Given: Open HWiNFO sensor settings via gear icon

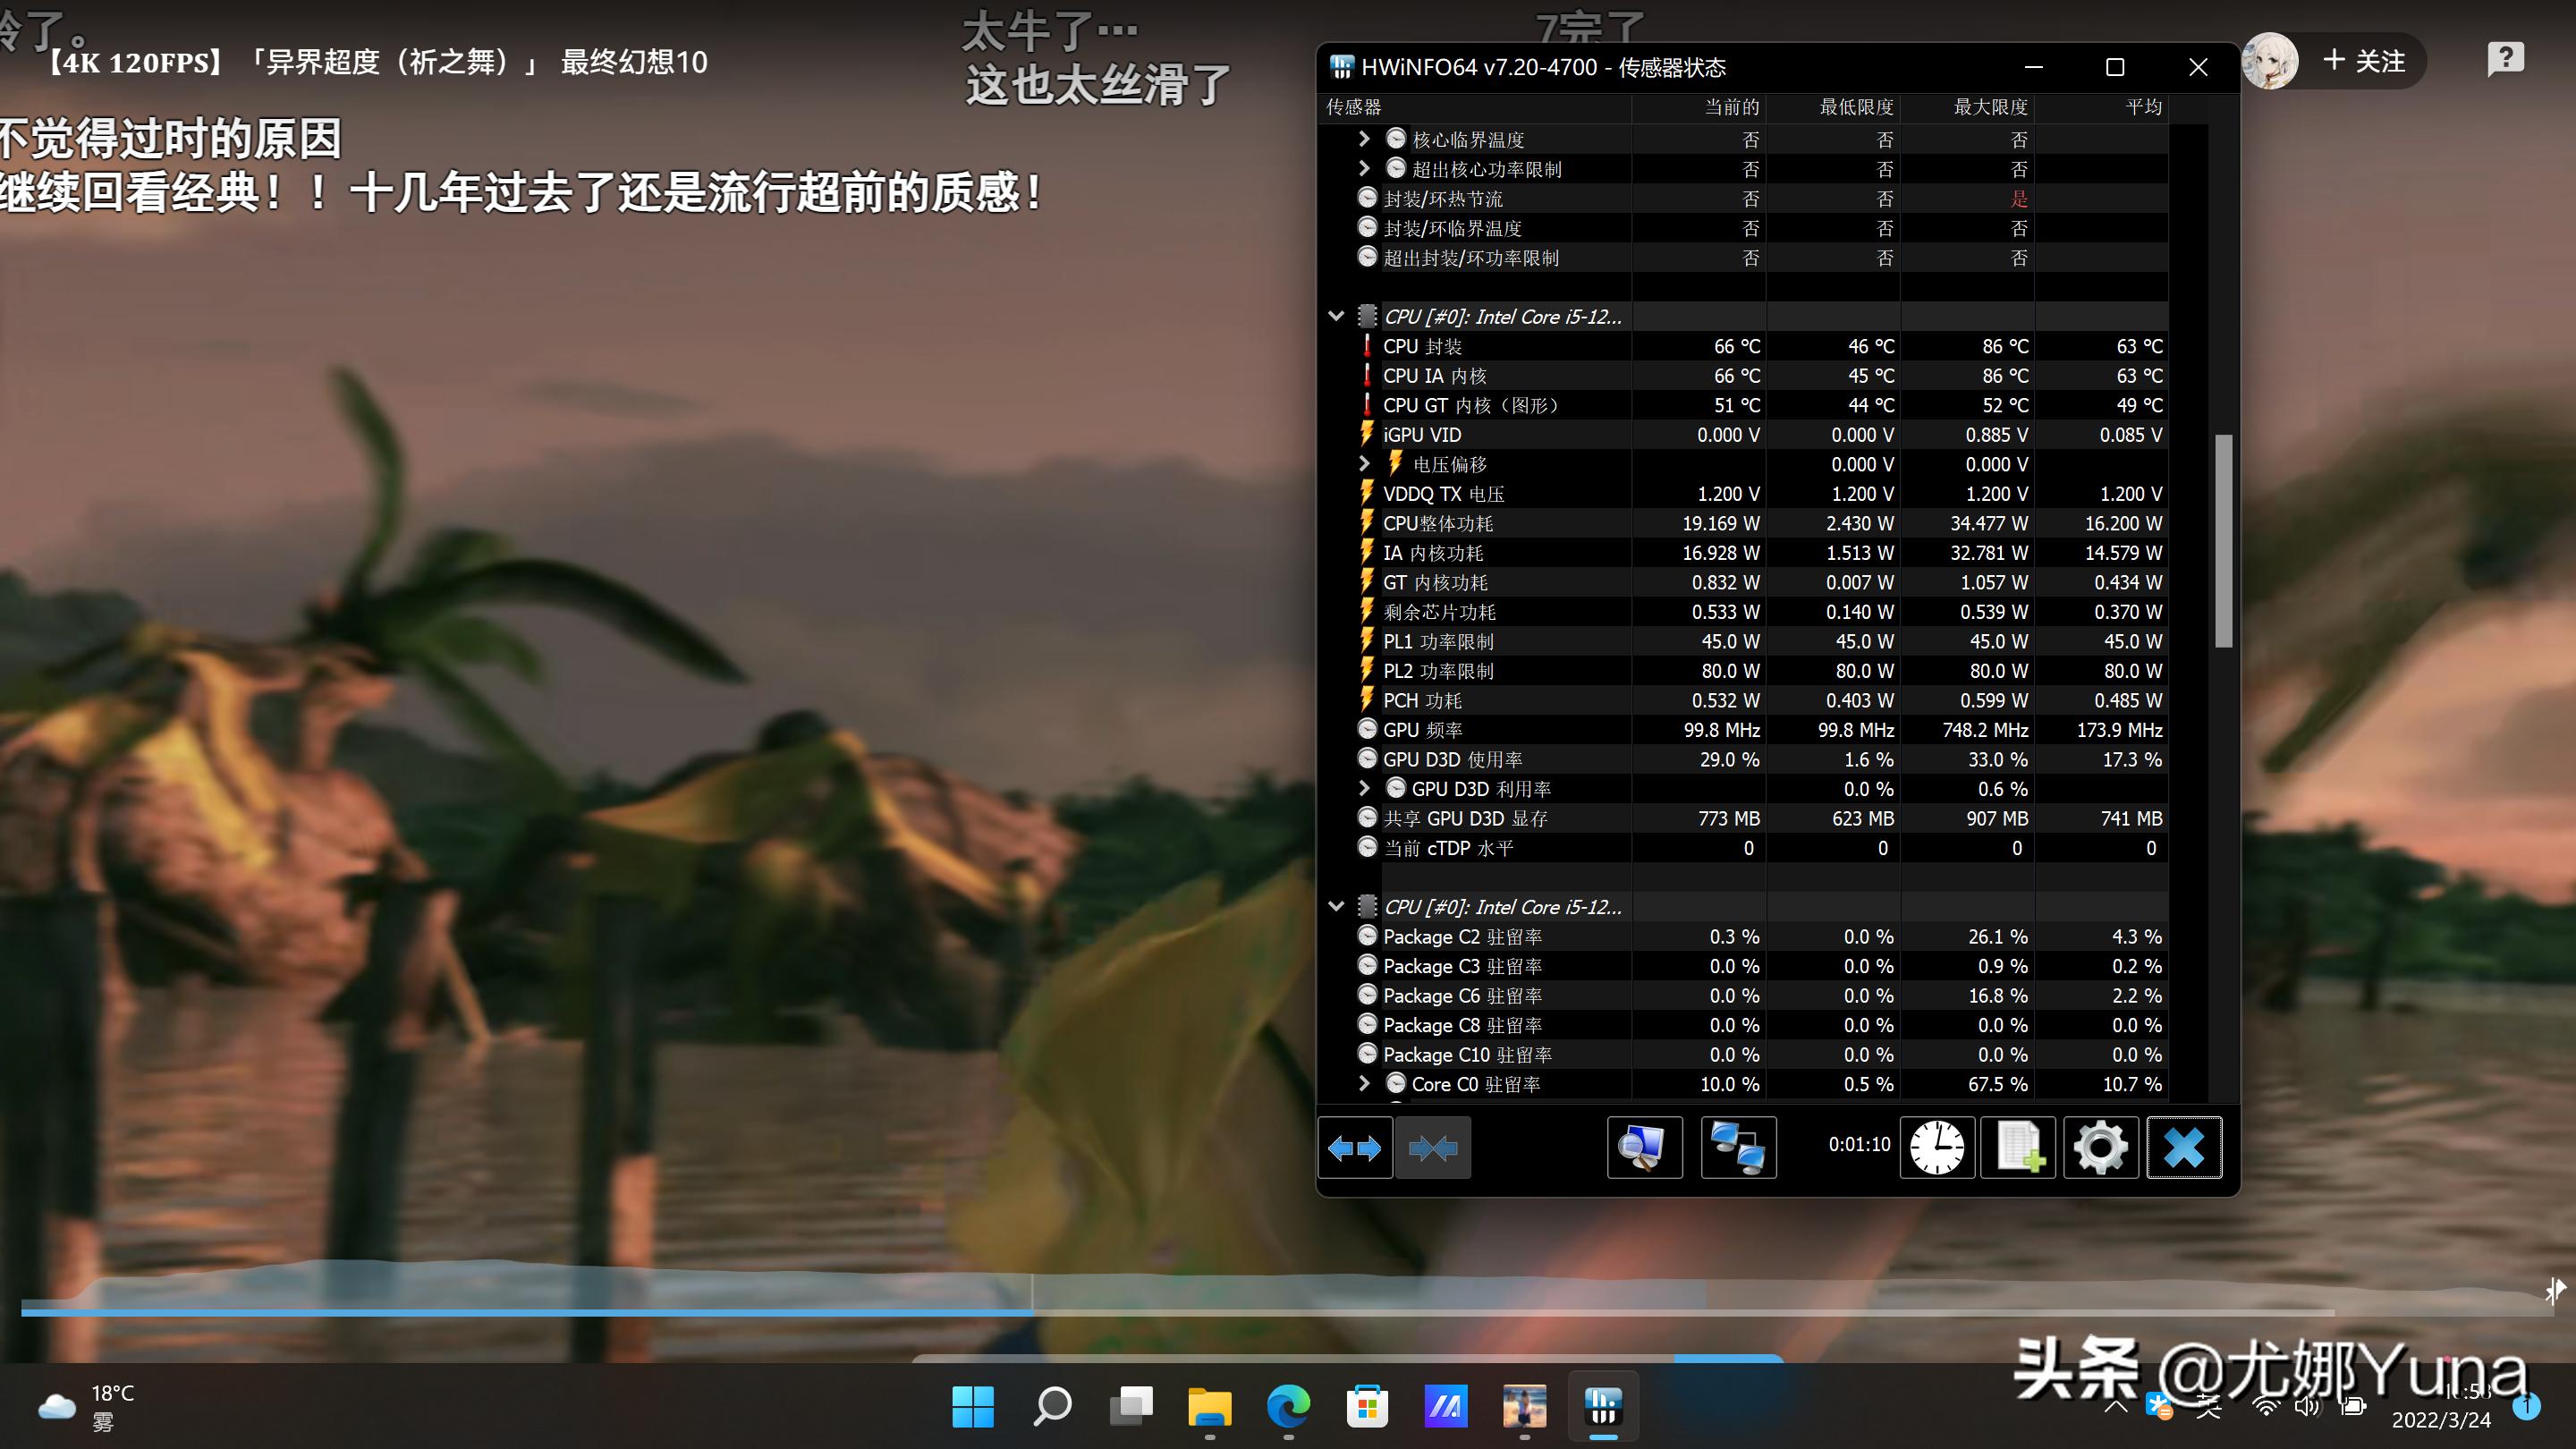Looking at the screenshot, I should point(2100,1147).
